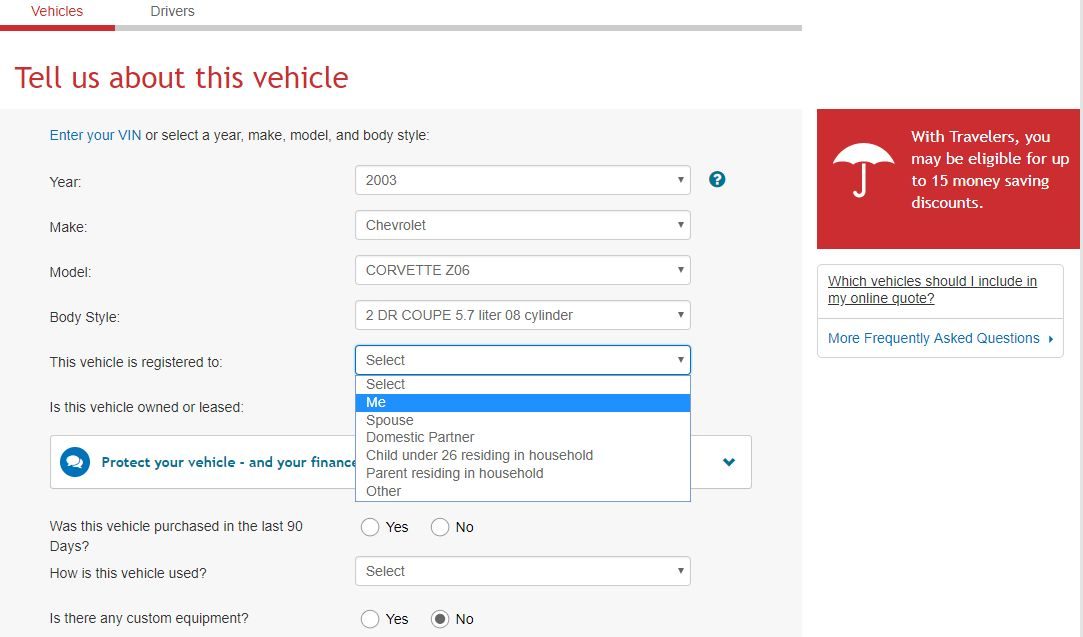Open Which vehicles should I include link
This screenshot has height=637, width=1083.
pos(932,289)
